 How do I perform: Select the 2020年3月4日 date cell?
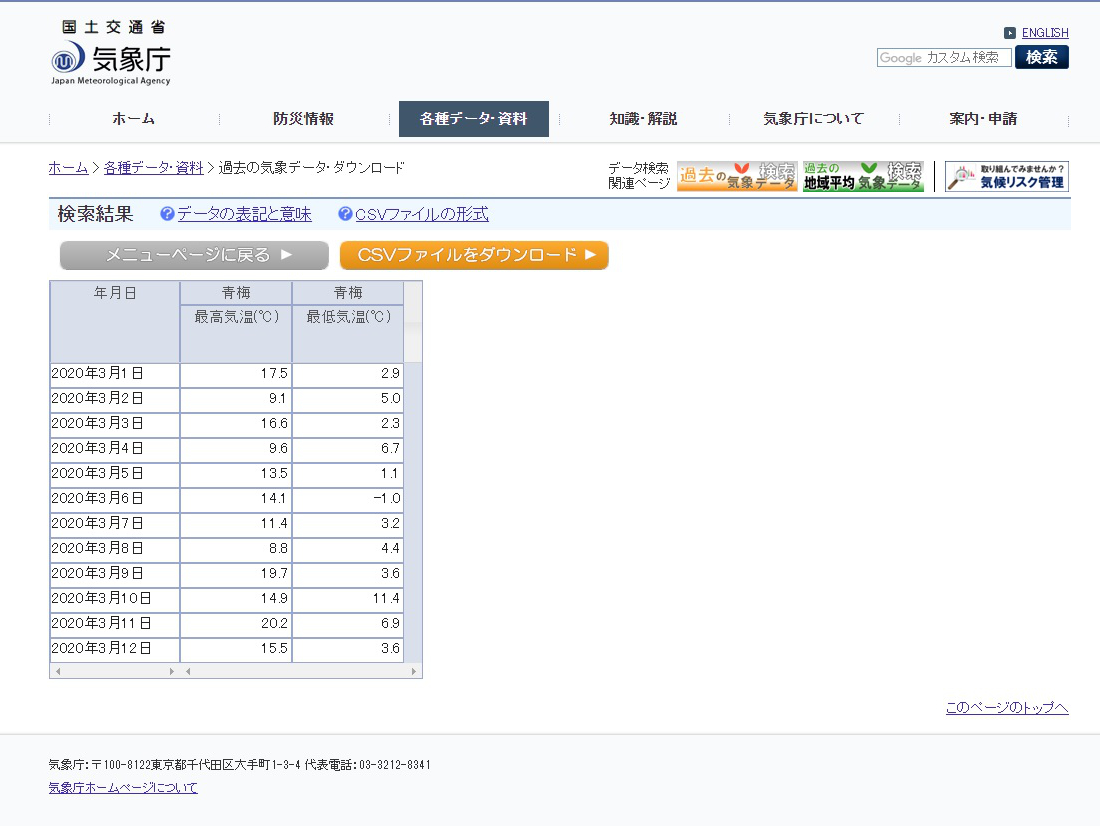pos(115,449)
